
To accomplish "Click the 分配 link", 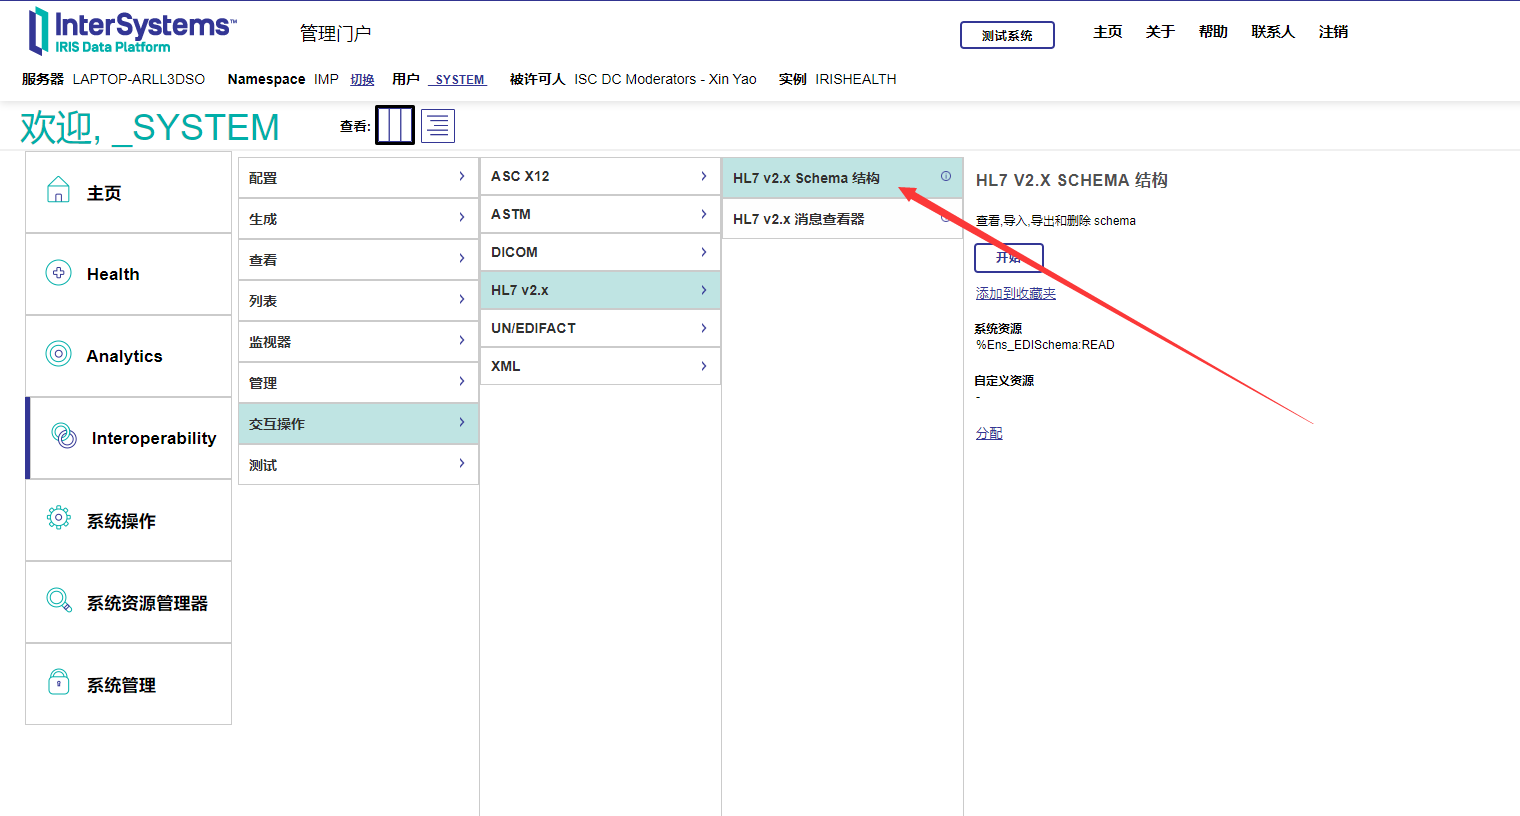I will 989,433.
